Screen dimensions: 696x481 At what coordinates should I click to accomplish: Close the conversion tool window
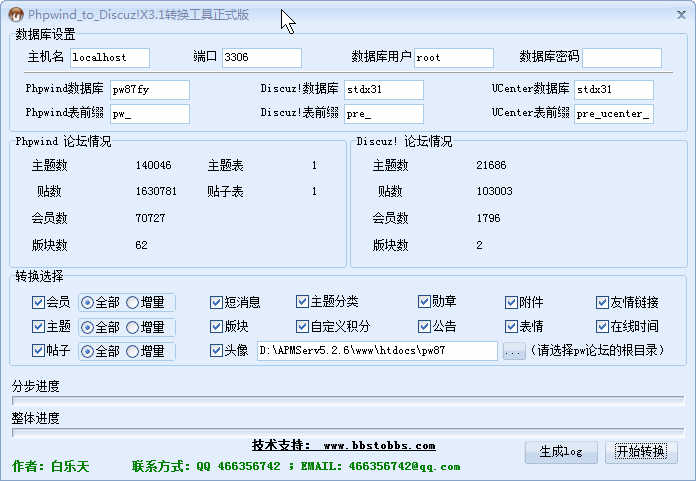tap(681, 15)
